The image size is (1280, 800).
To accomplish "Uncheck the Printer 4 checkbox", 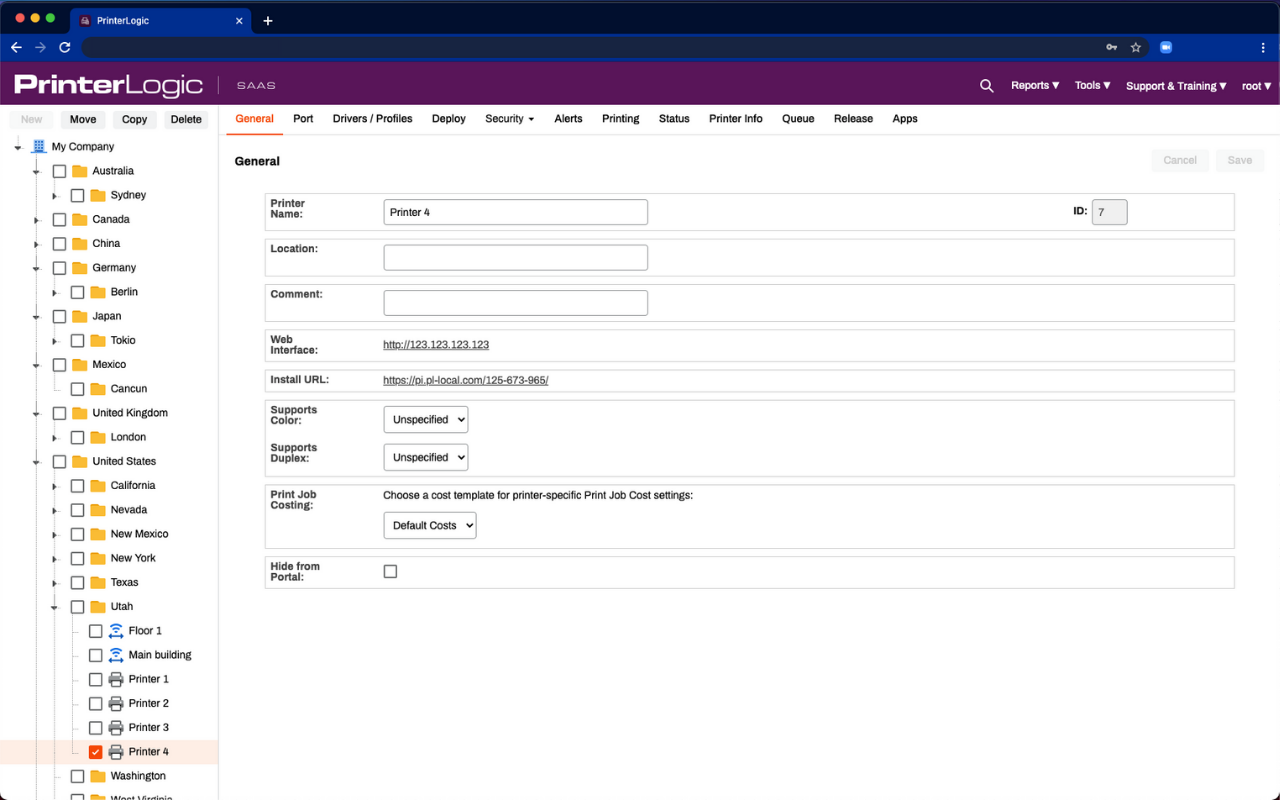I will pyautogui.click(x=95, y=751).
